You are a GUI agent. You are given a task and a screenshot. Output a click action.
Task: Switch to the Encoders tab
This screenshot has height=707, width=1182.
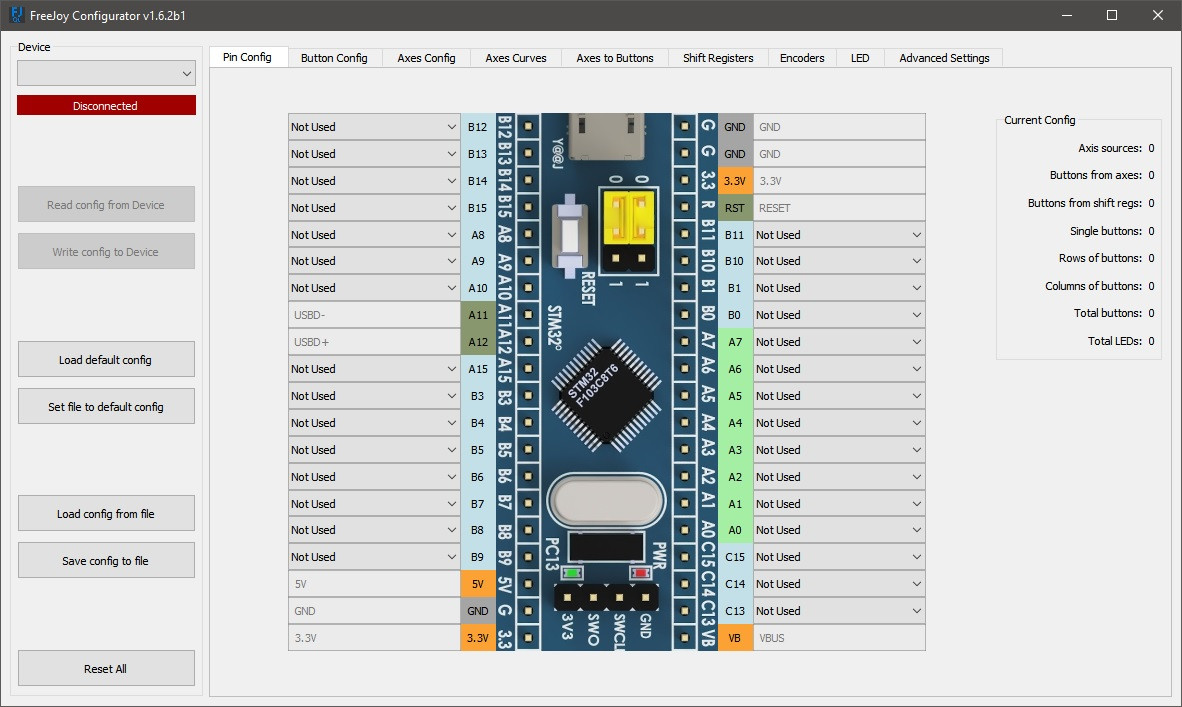coord(802,58)
